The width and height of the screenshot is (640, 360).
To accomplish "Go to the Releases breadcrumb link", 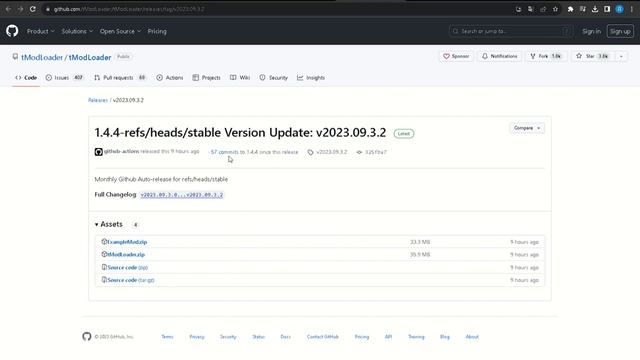I will coord(98,100).
